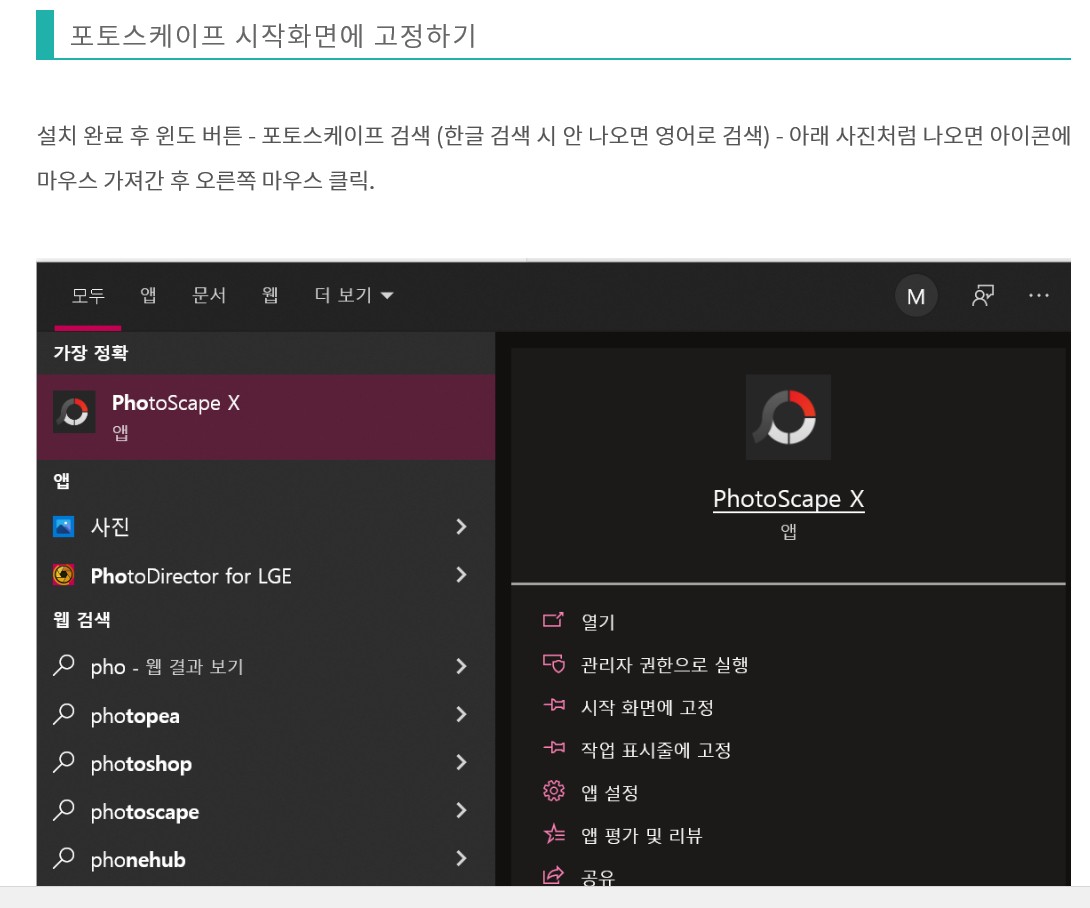
Task: Select the PhotoDirector for LGE result
Action: (266, 576)
